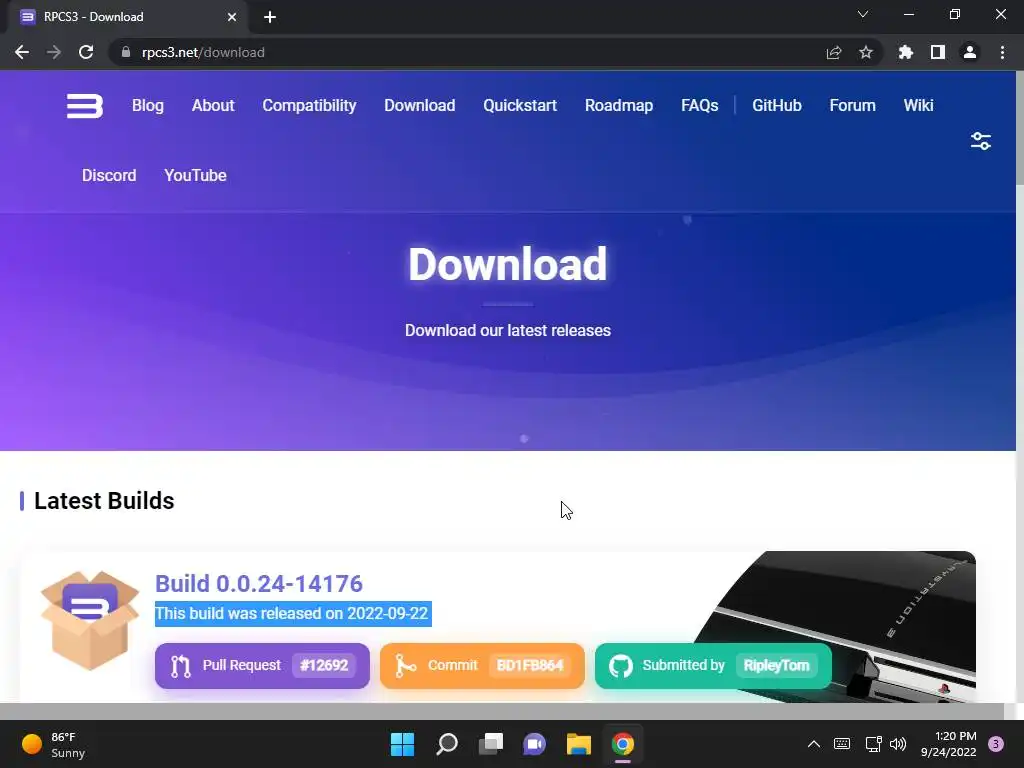Image resolution: width=1024 pixels, height=768 pixels.
Task: Click the Chrome taskbar icon
Action: pos(623,744)
